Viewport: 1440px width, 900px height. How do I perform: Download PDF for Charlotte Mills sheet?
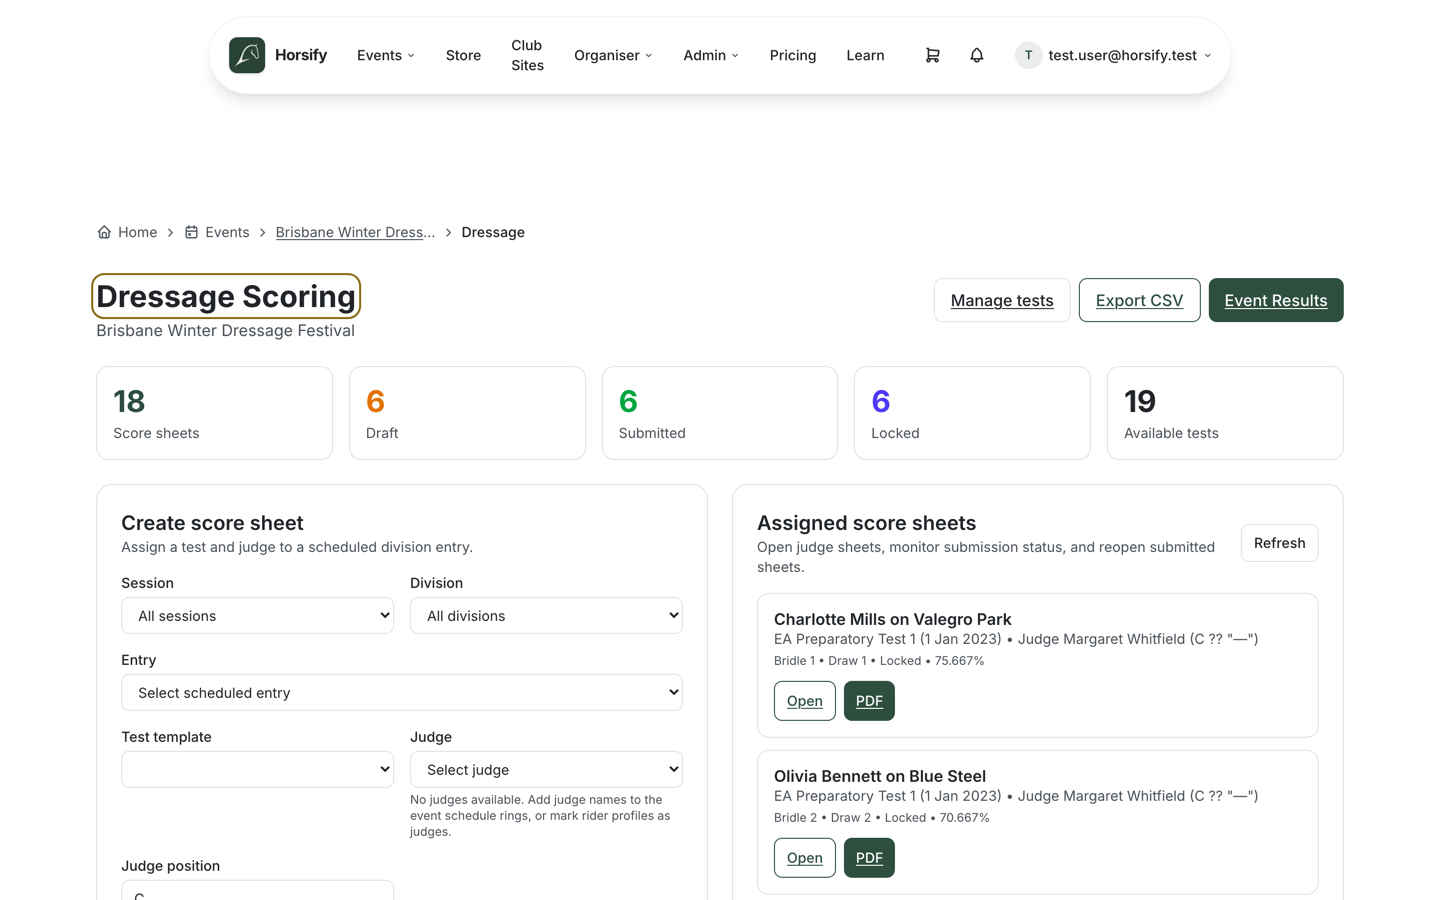pos(869,701)
